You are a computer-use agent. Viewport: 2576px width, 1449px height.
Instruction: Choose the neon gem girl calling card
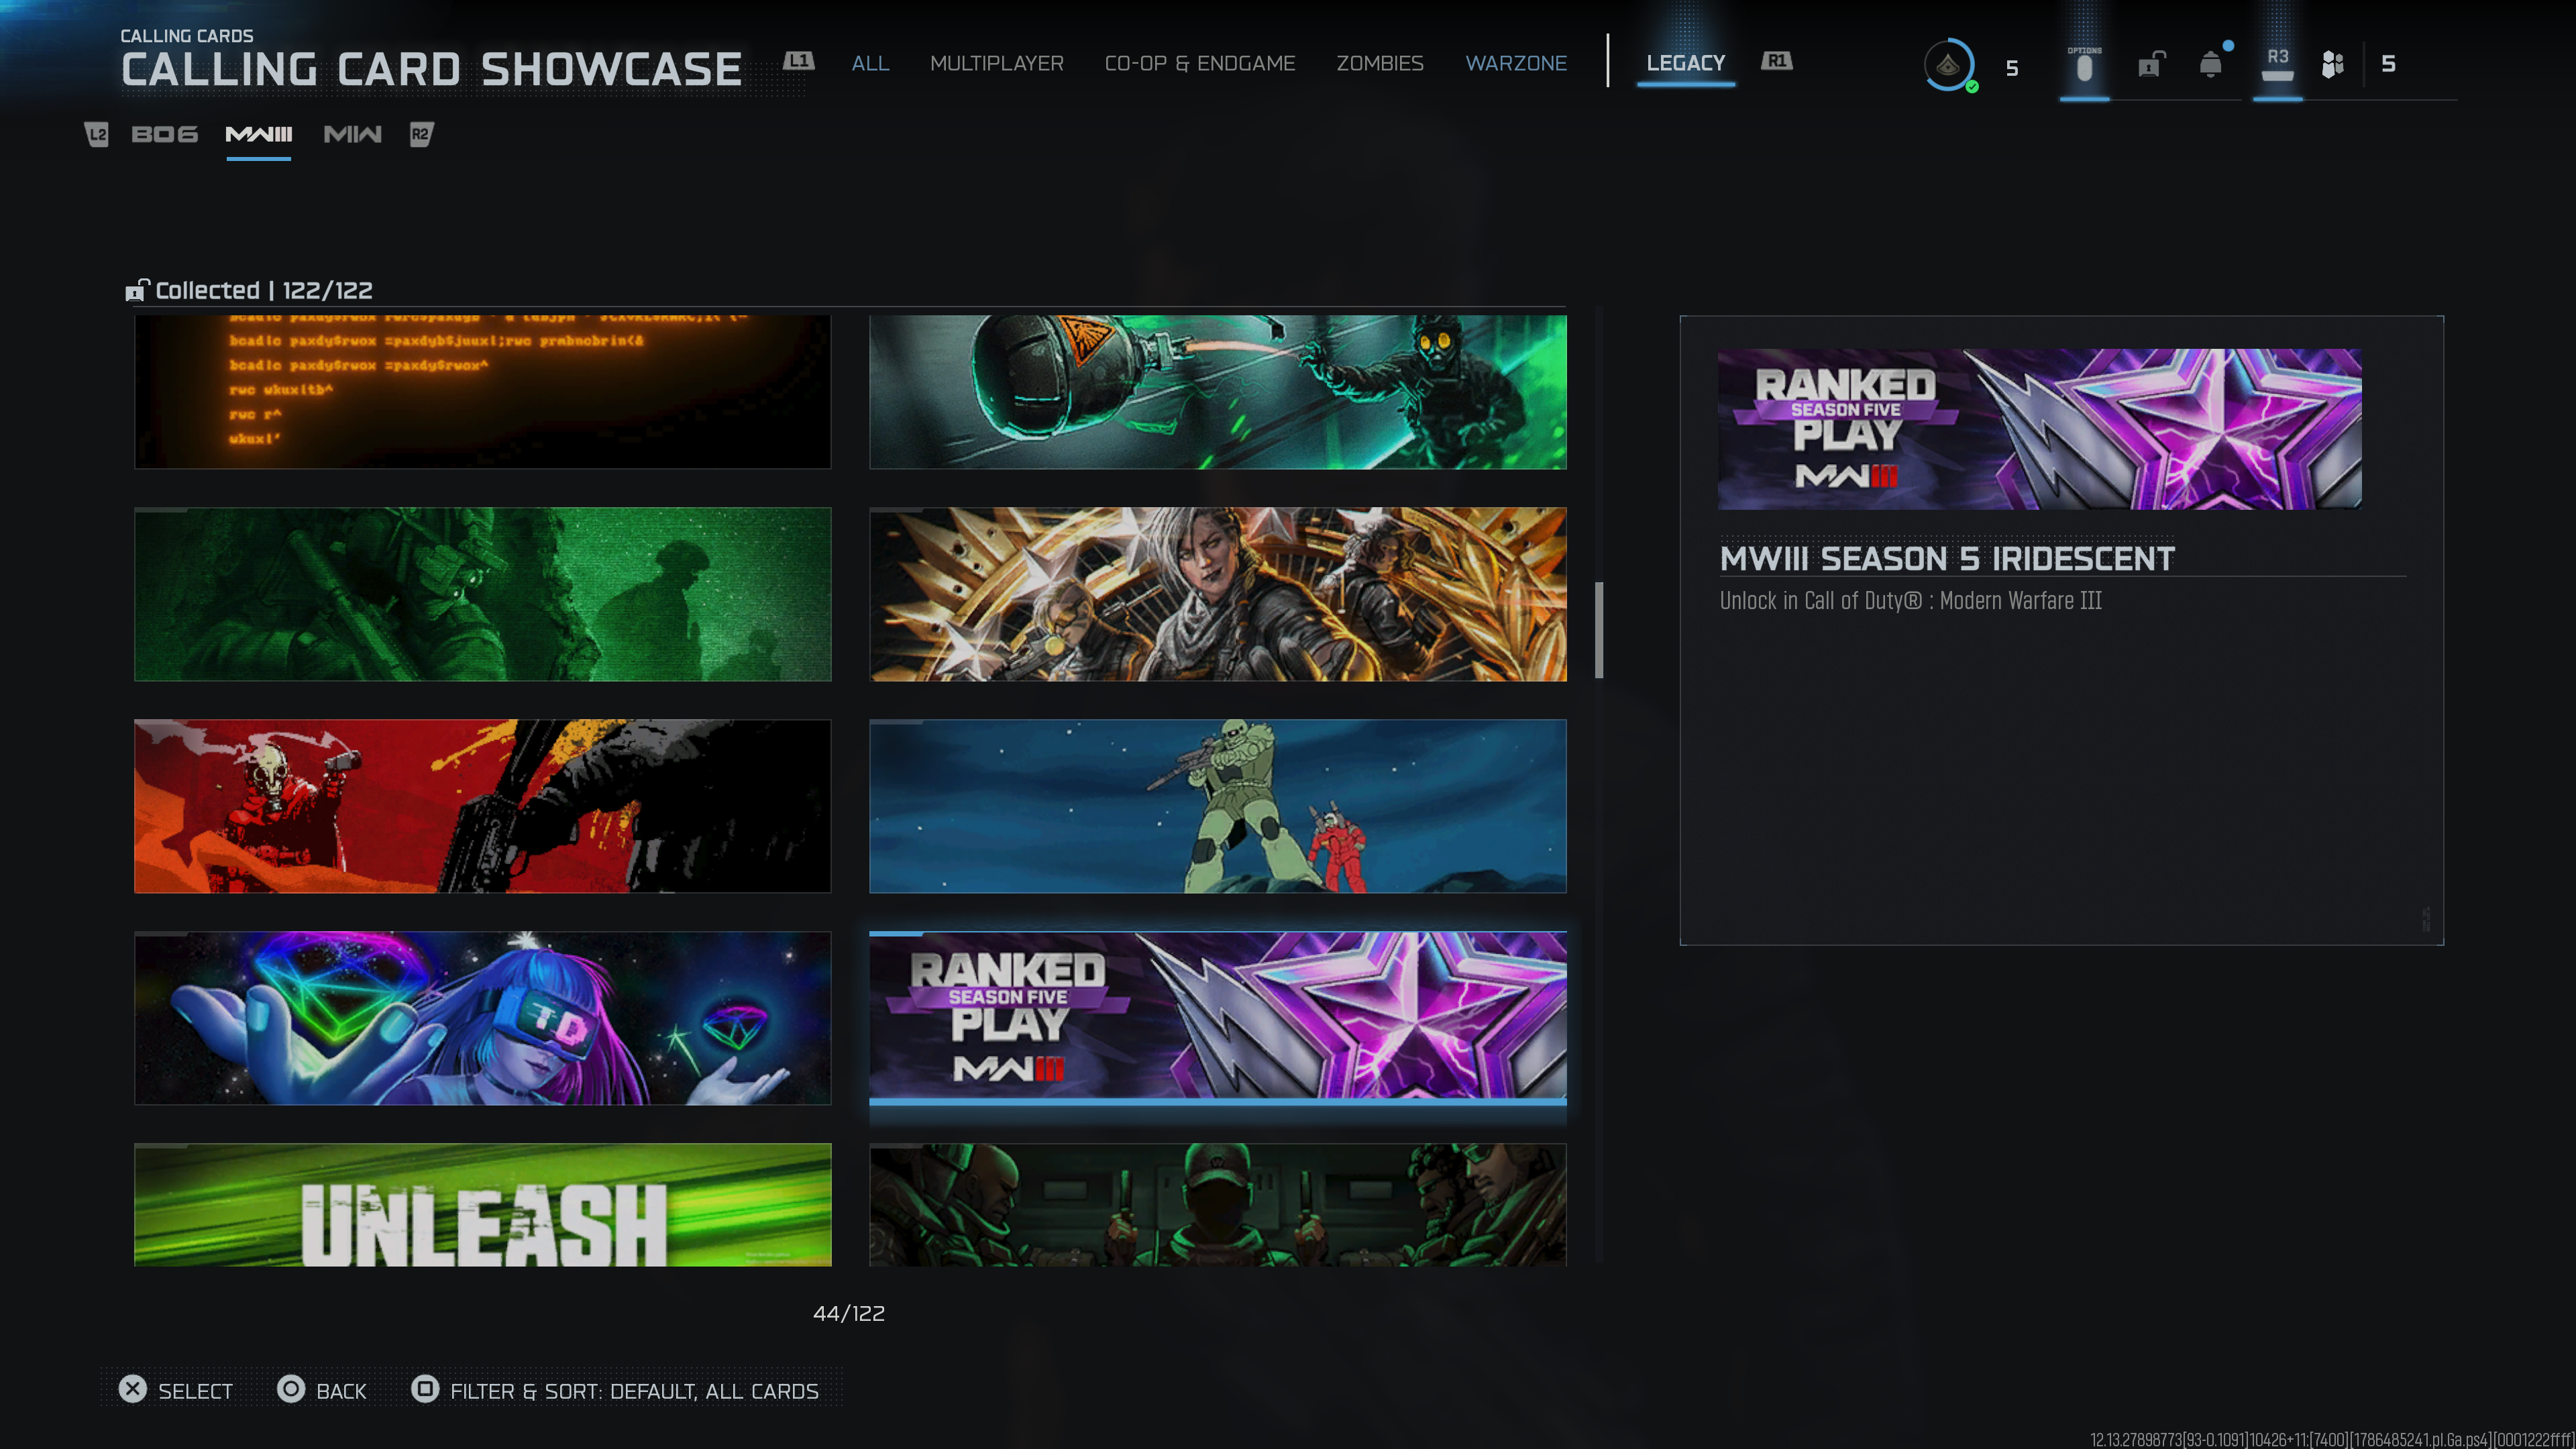(483, 1018)
